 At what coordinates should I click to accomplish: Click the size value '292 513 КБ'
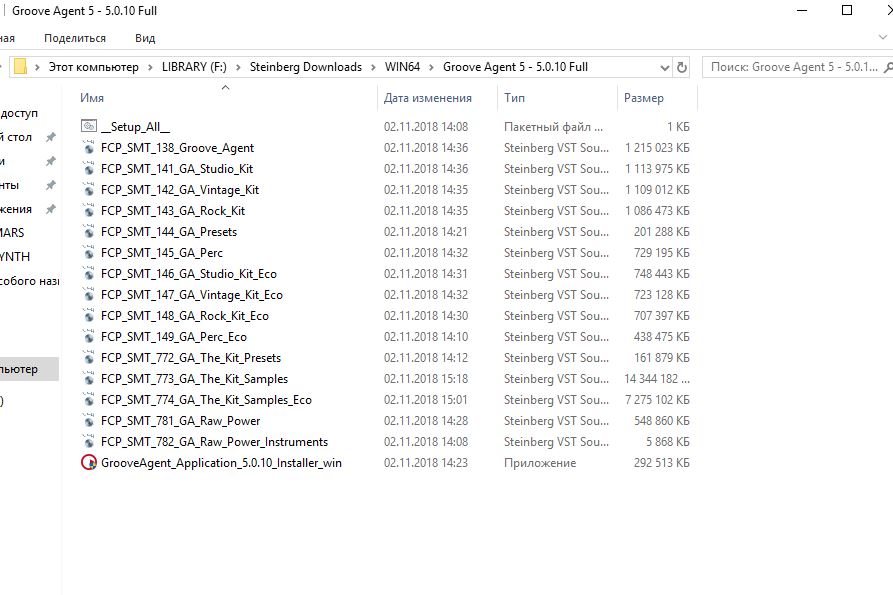662,463
